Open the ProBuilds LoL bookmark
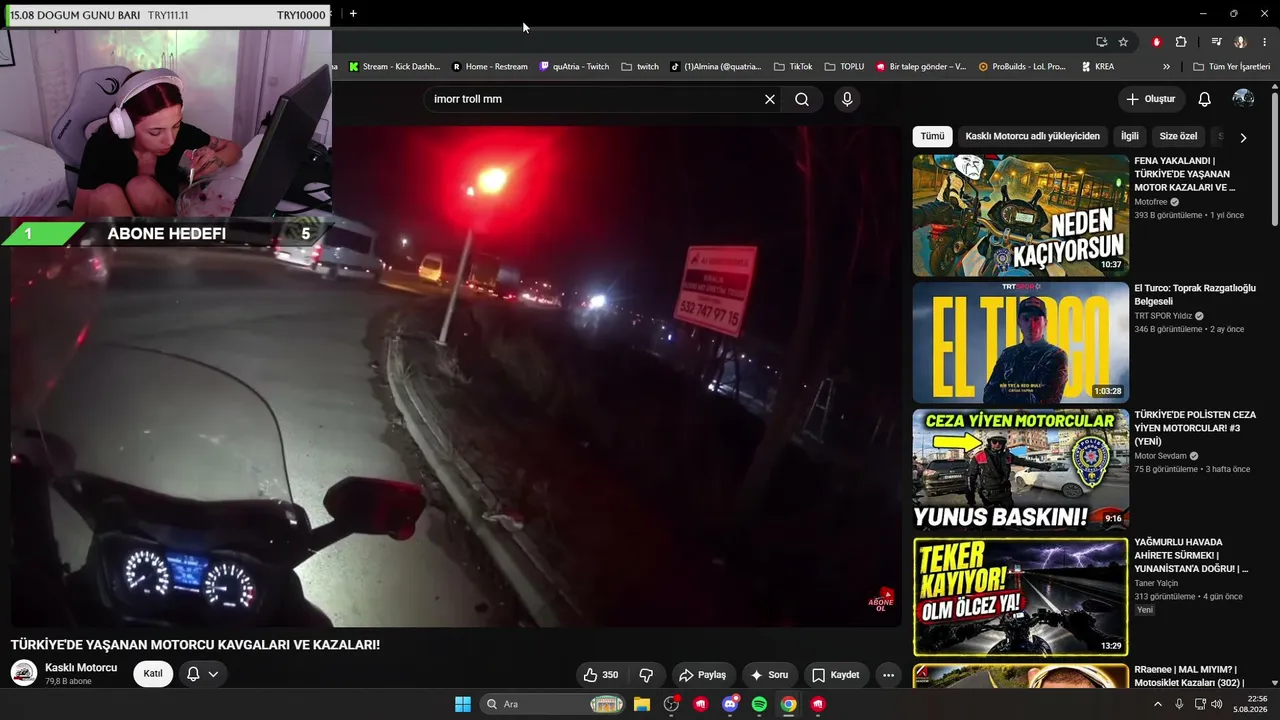This screenshot has width=1280, height=720. tap(1022, 67)
